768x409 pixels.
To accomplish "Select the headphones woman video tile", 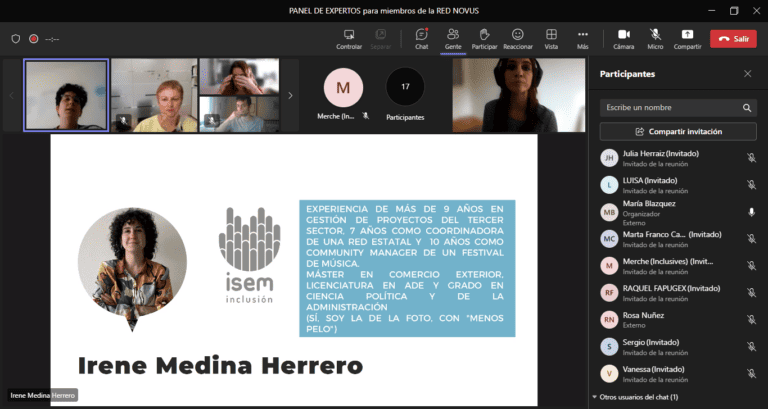I will [x=519, y=96].
